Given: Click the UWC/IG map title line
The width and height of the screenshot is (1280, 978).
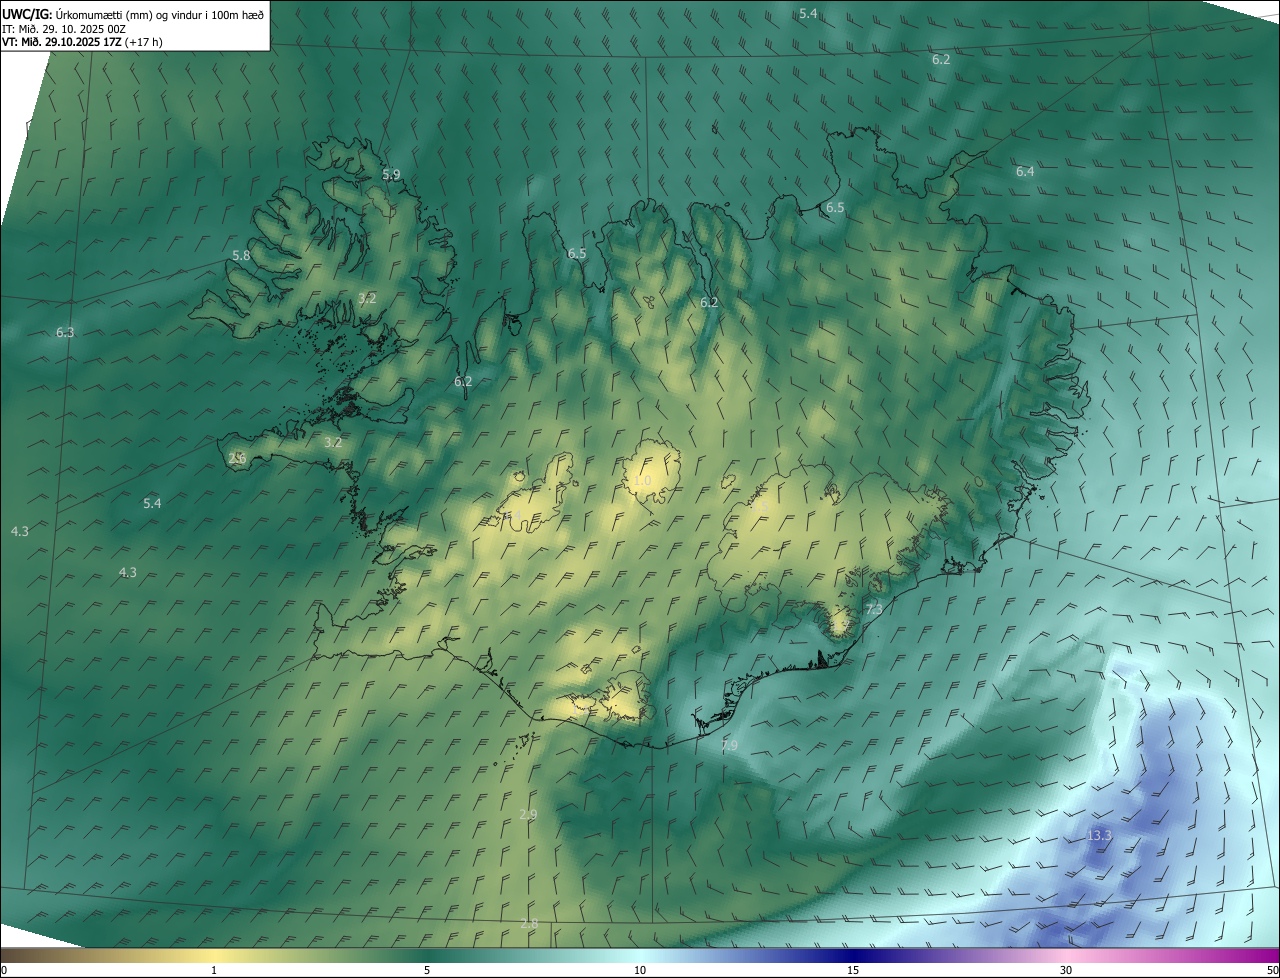Looking at the screenshot, I should (133, 14).
